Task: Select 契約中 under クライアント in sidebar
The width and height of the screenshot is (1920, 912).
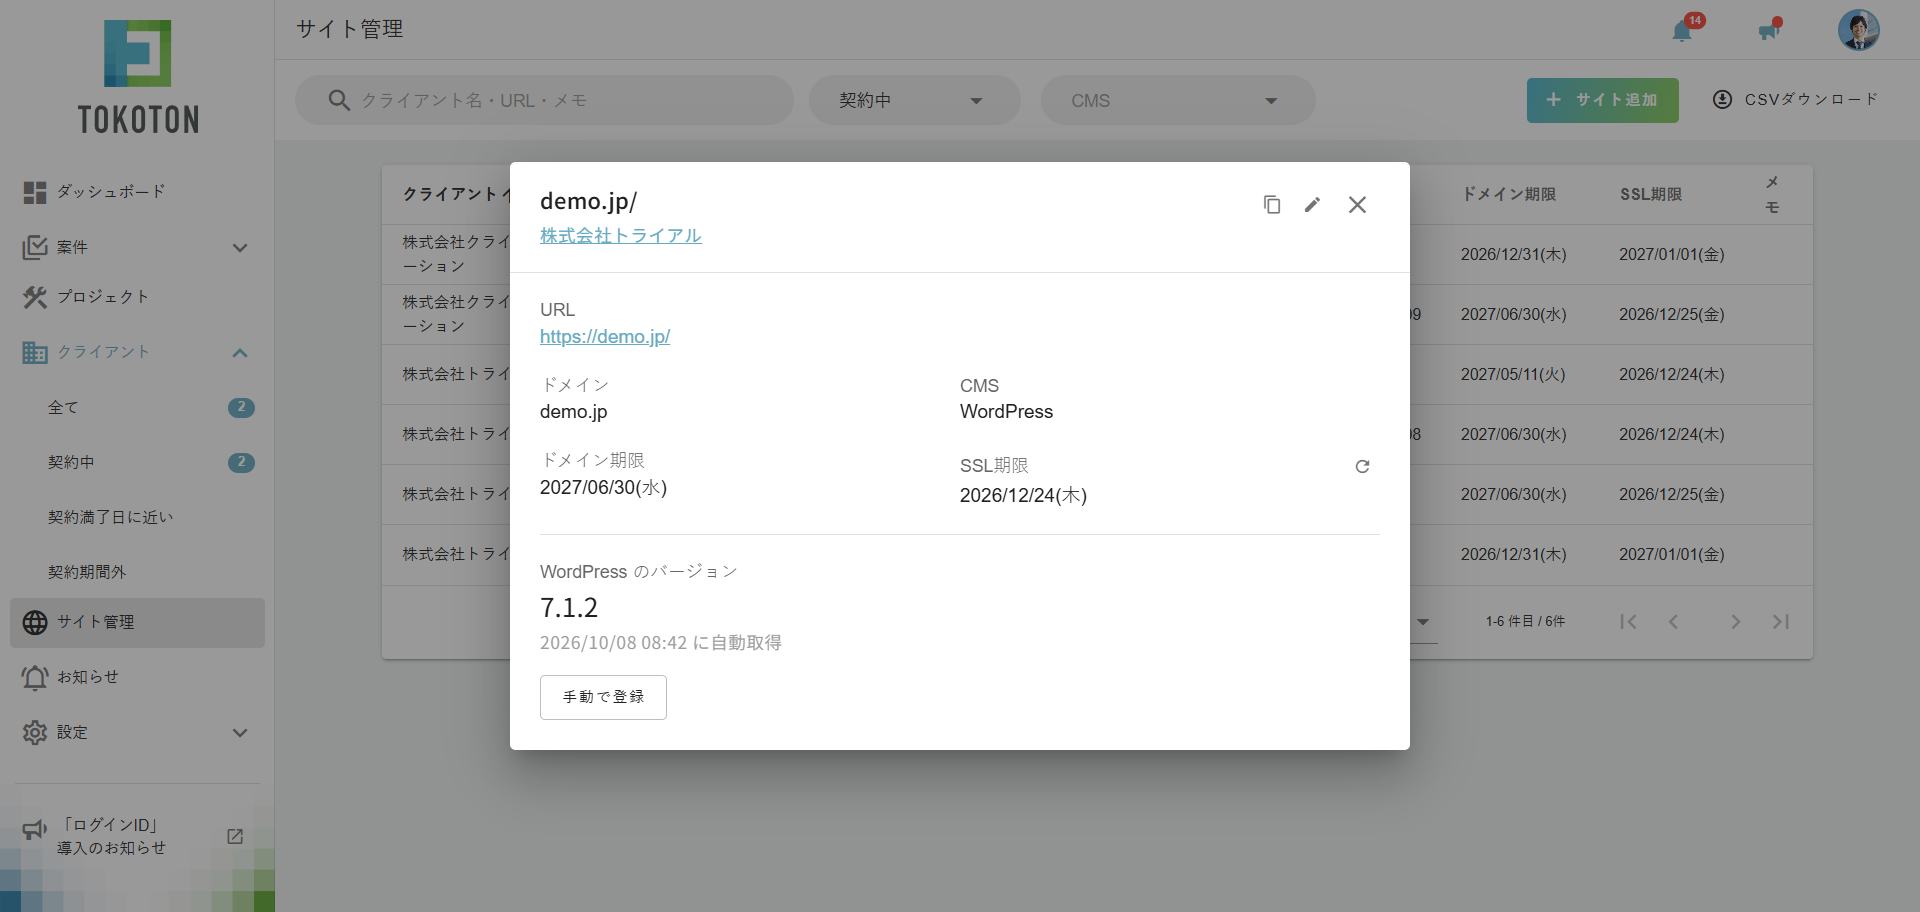Action: pos(137,462)
